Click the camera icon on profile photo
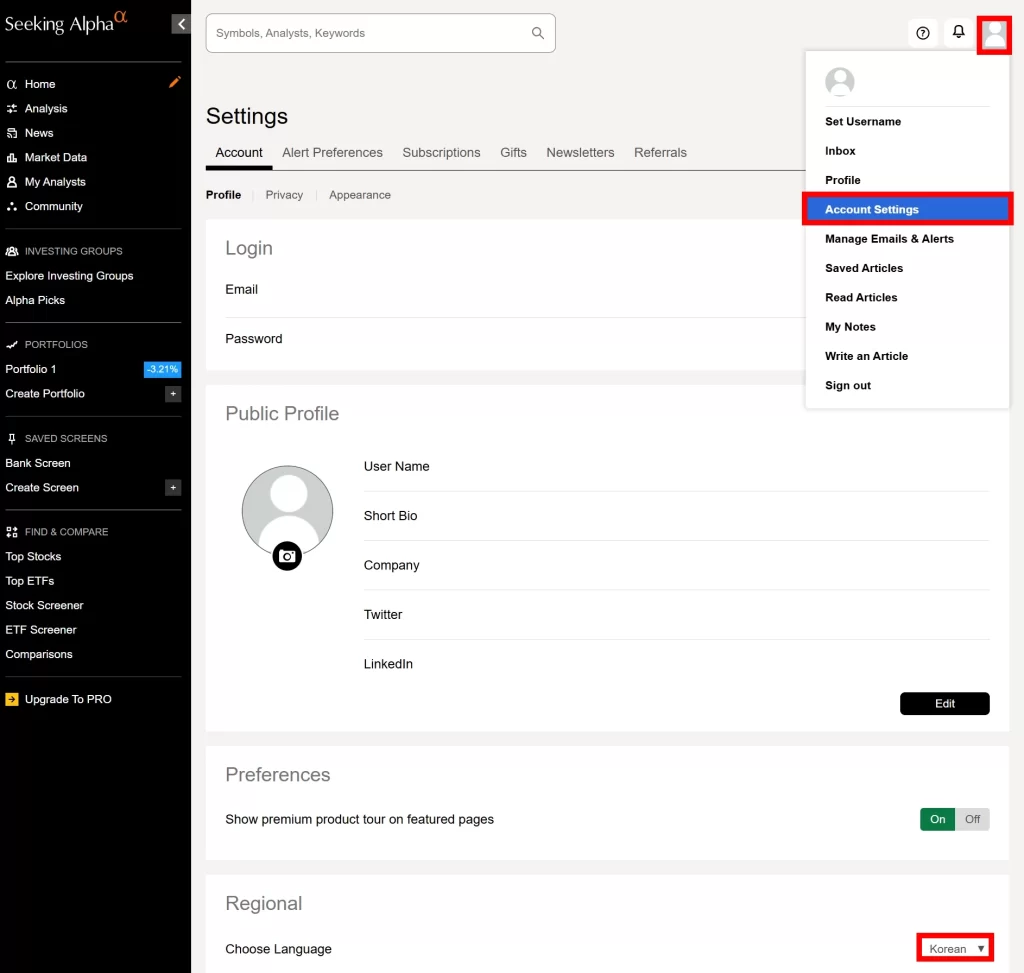Screen dimensions: 1024x973 [287, 556]
